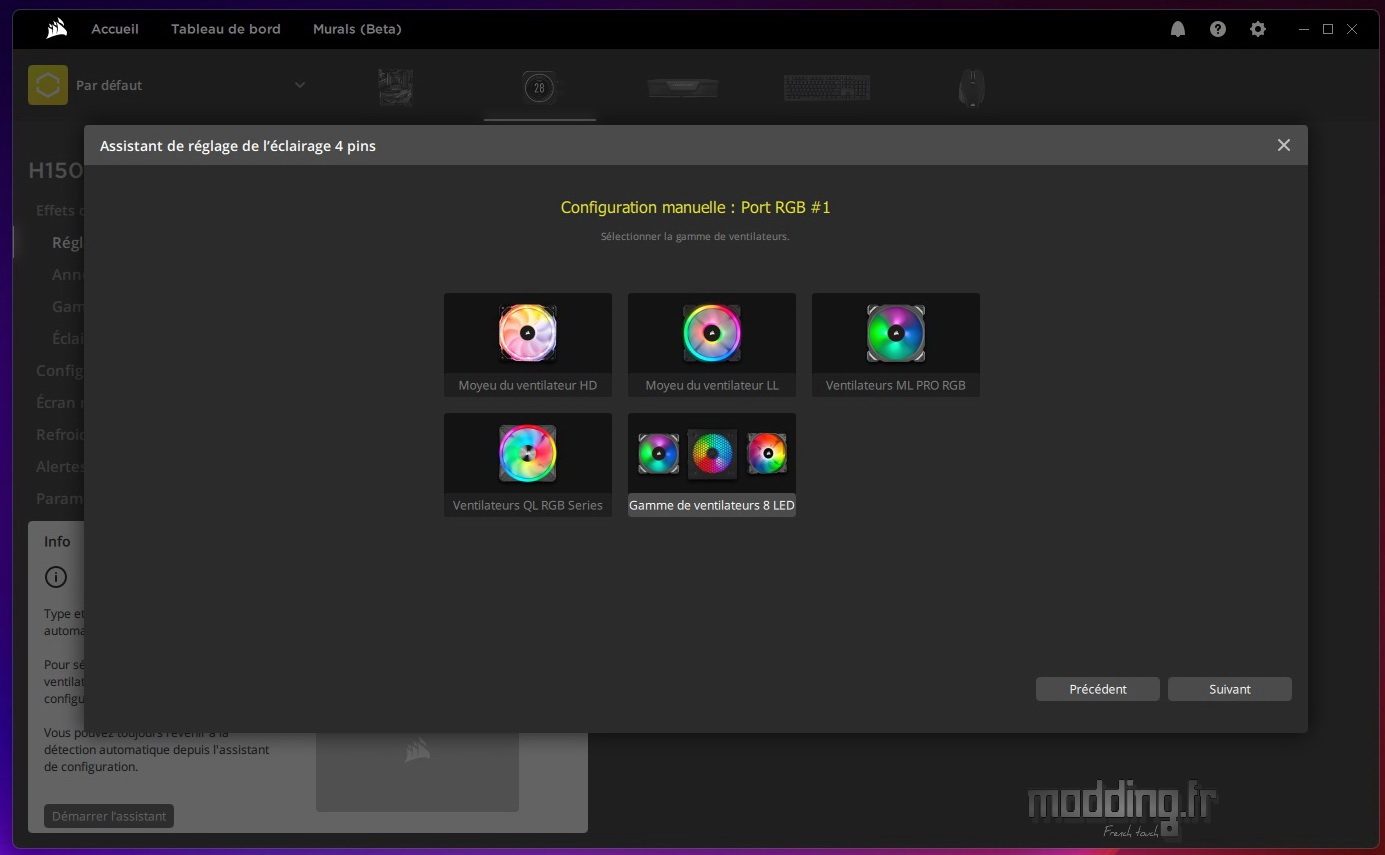The image size is (1385, 855).
Task: Select the keyboard device icon
Action: click(x=827, y=87)
